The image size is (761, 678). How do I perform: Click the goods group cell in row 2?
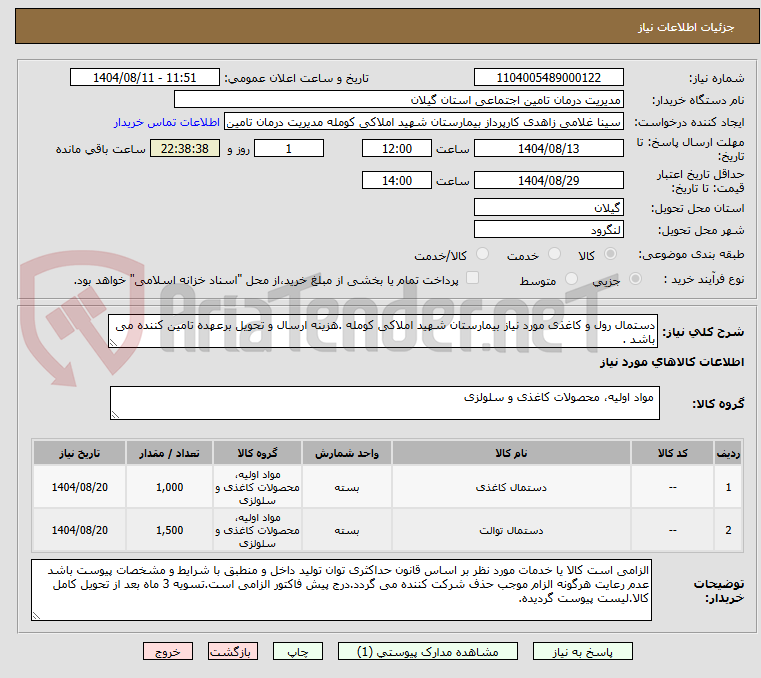tap(257, 530)
